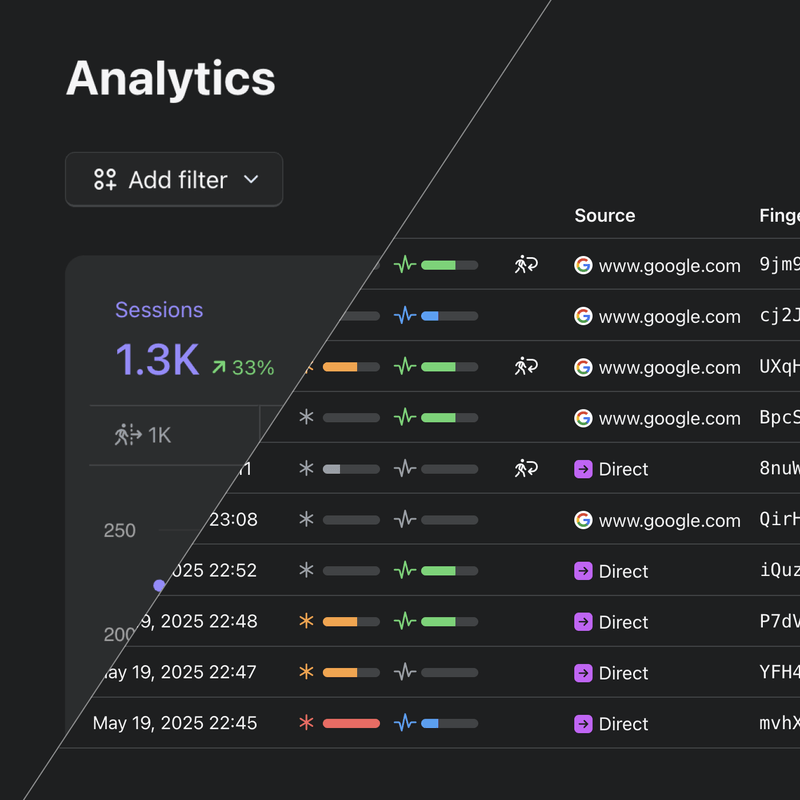Click the purple Direct arrow icon in 8nuW row

click(583, 469)
